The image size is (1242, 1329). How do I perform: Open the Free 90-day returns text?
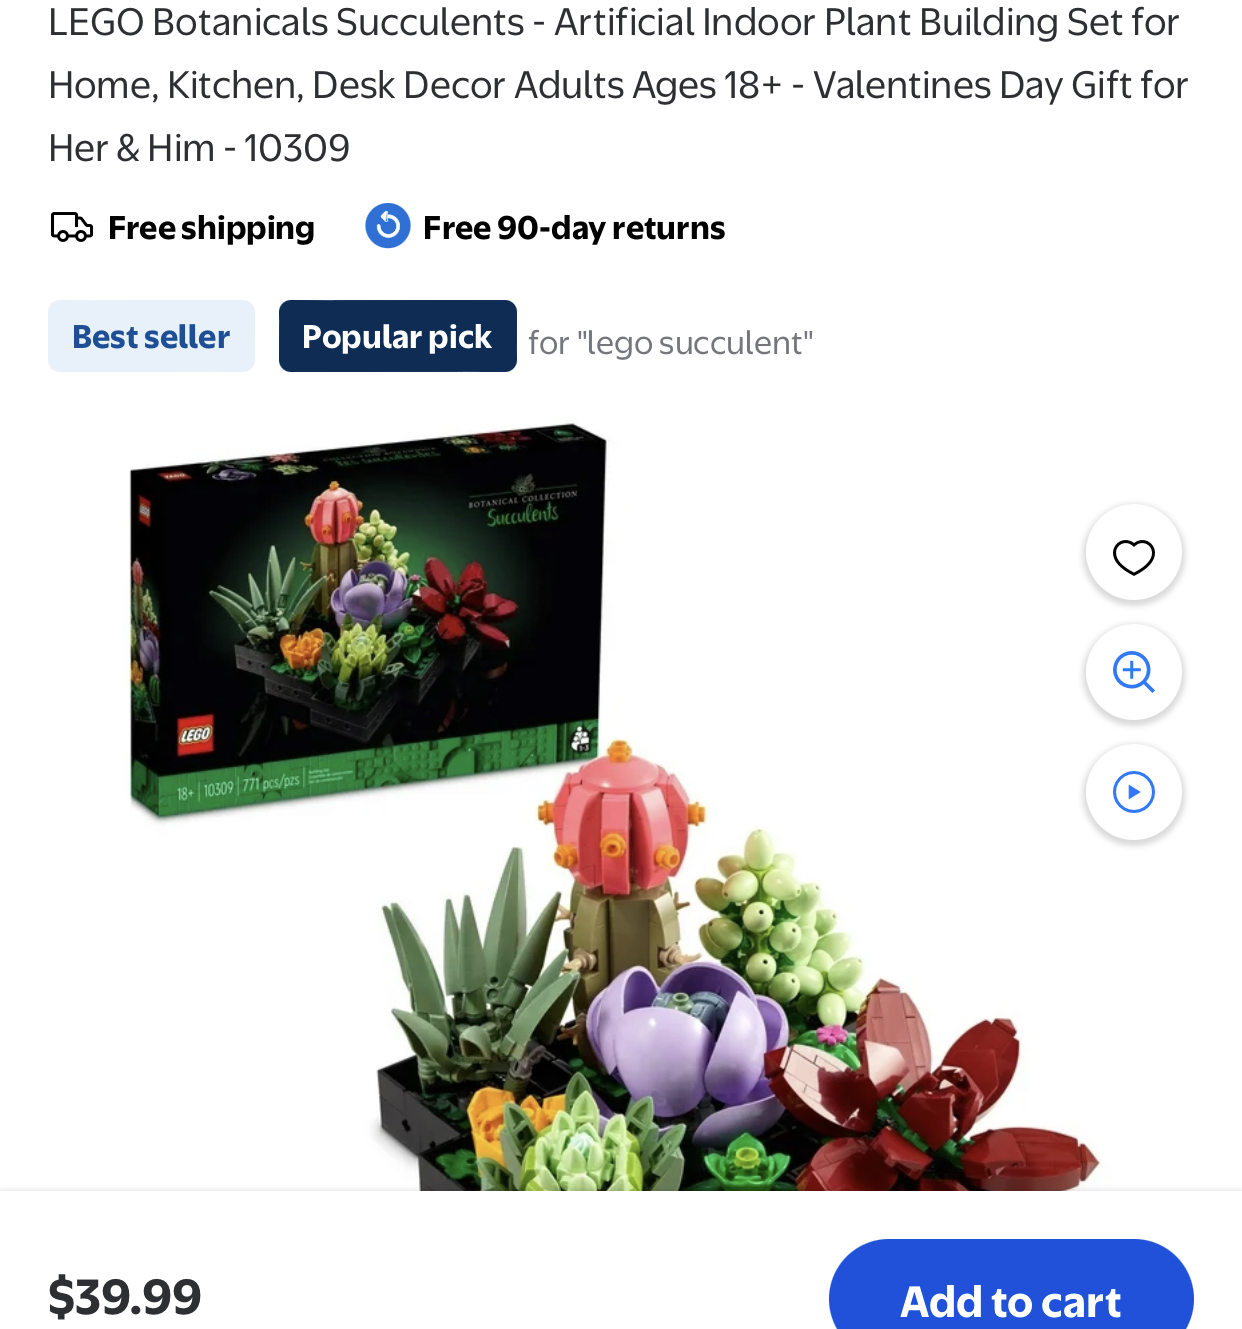(574, 228)
